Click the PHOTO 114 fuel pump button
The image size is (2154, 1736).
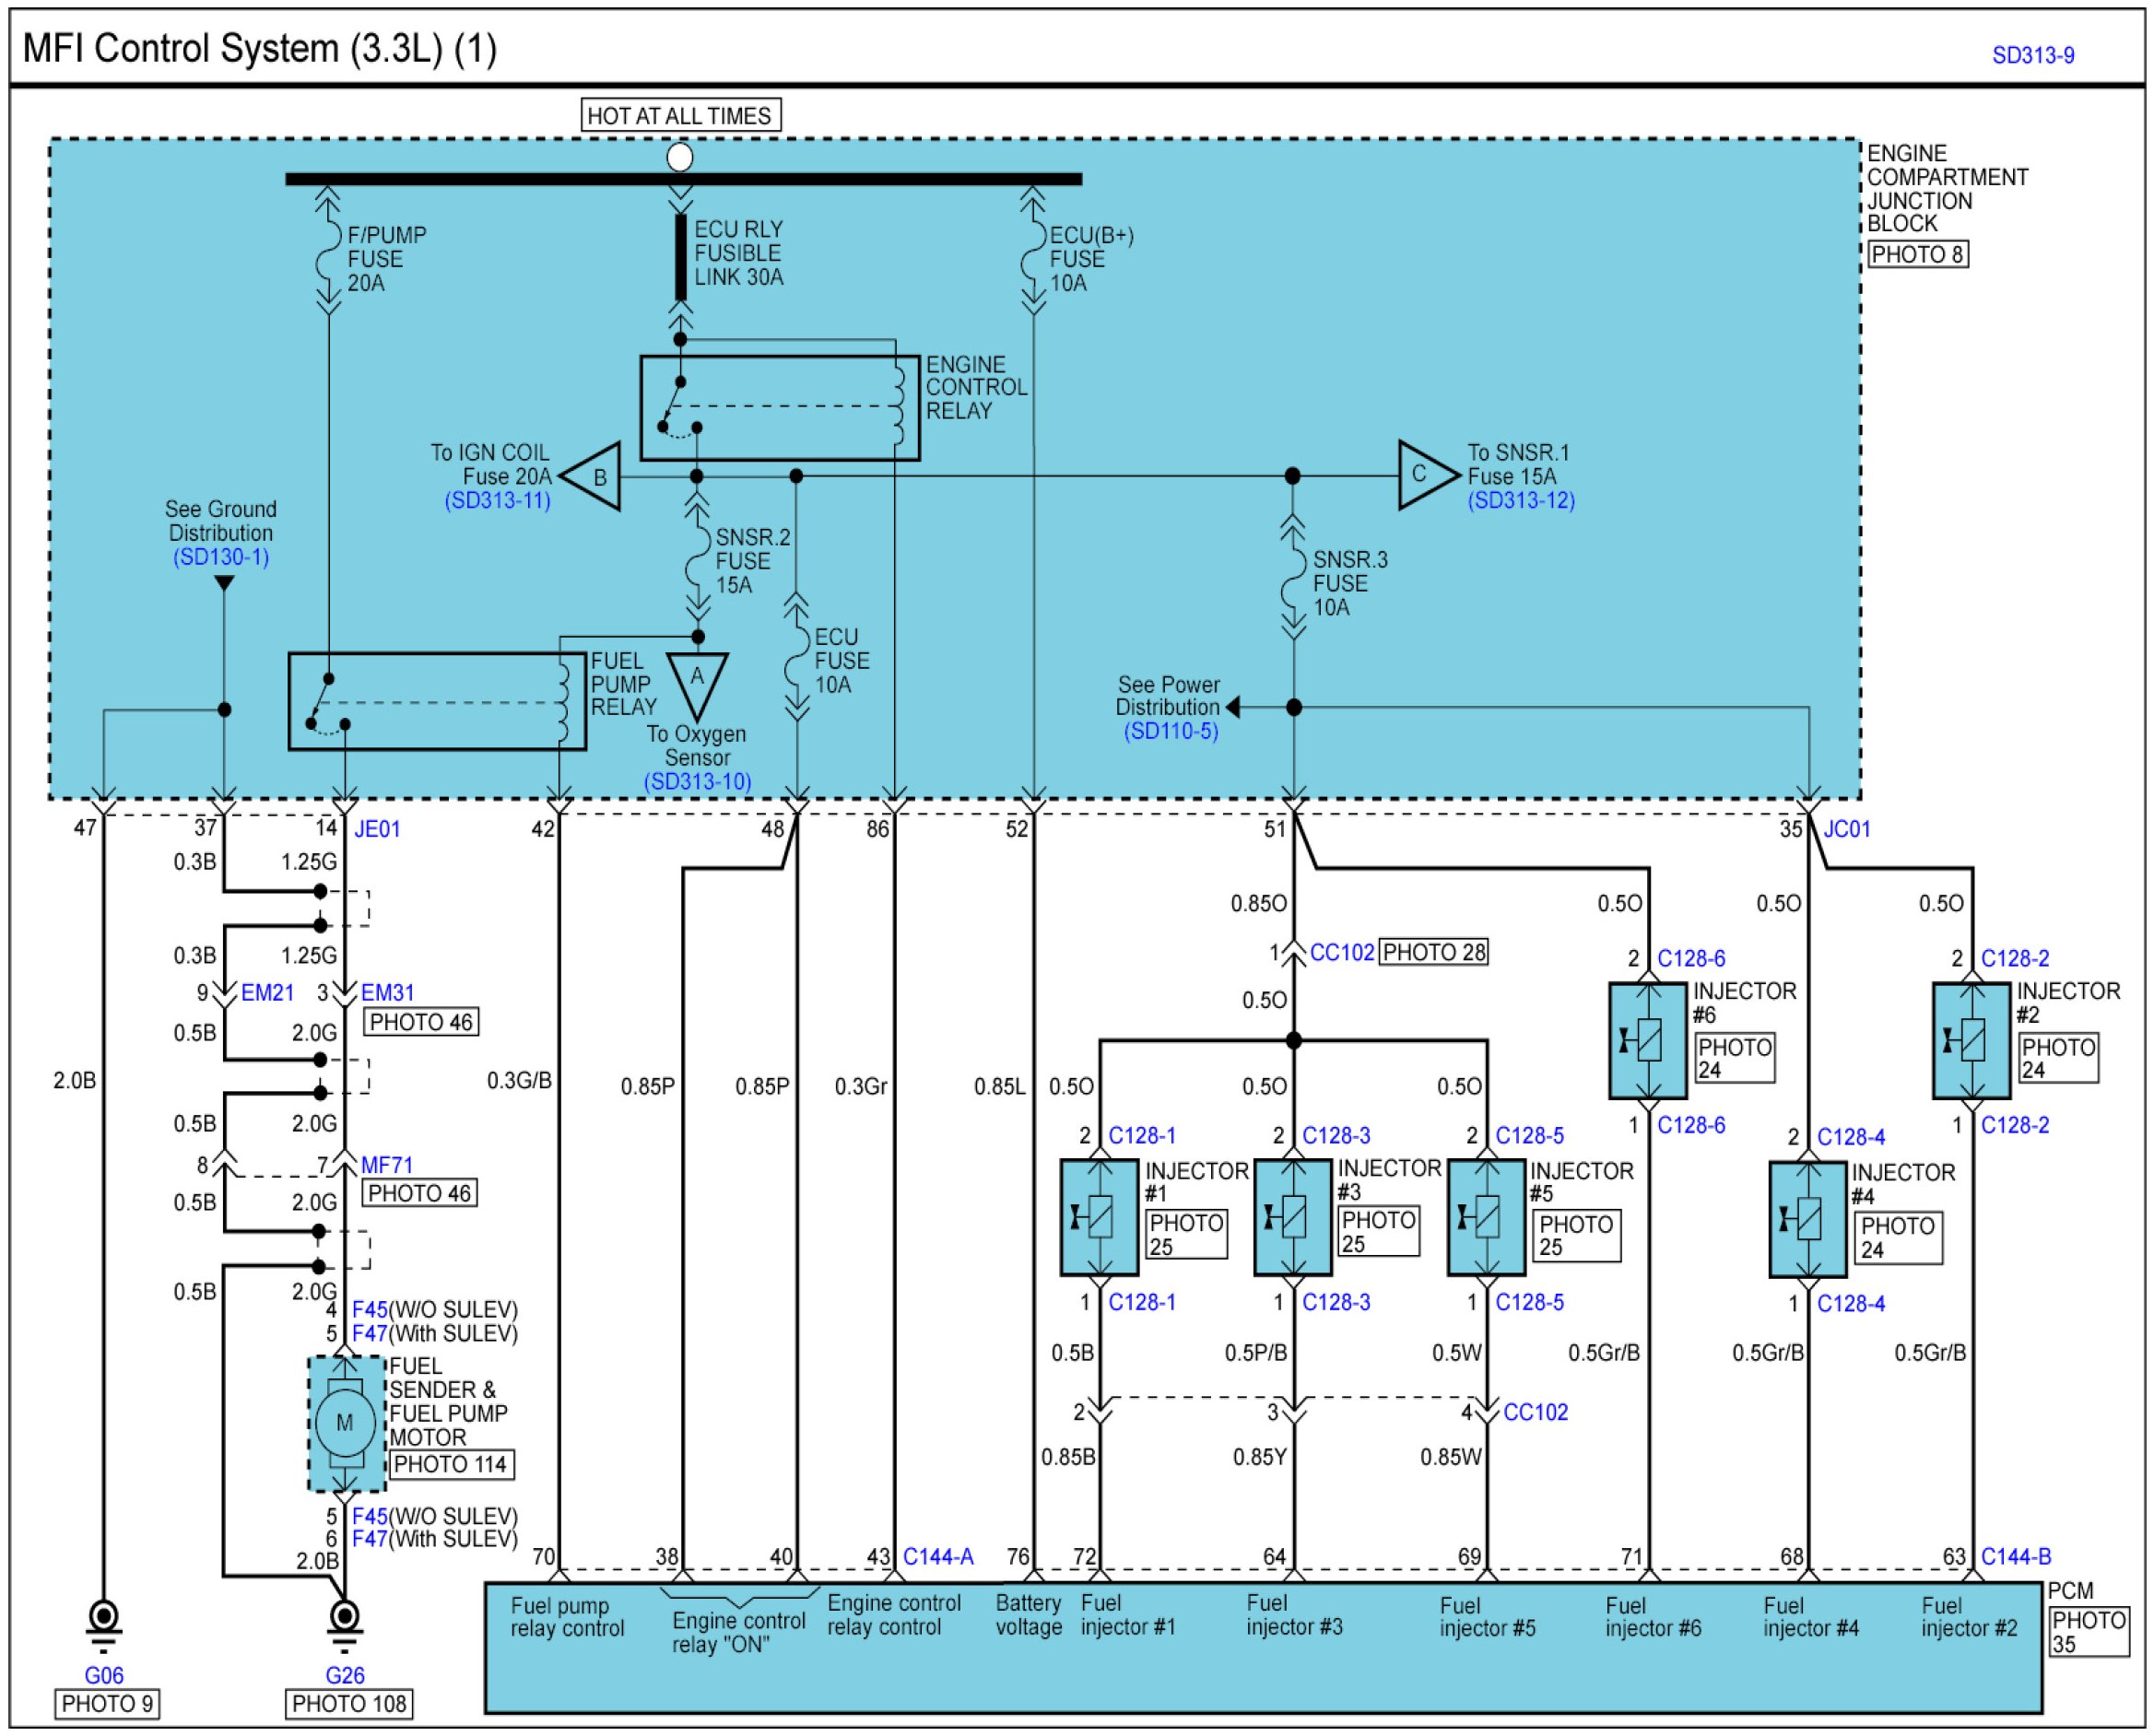point(450,1464)
